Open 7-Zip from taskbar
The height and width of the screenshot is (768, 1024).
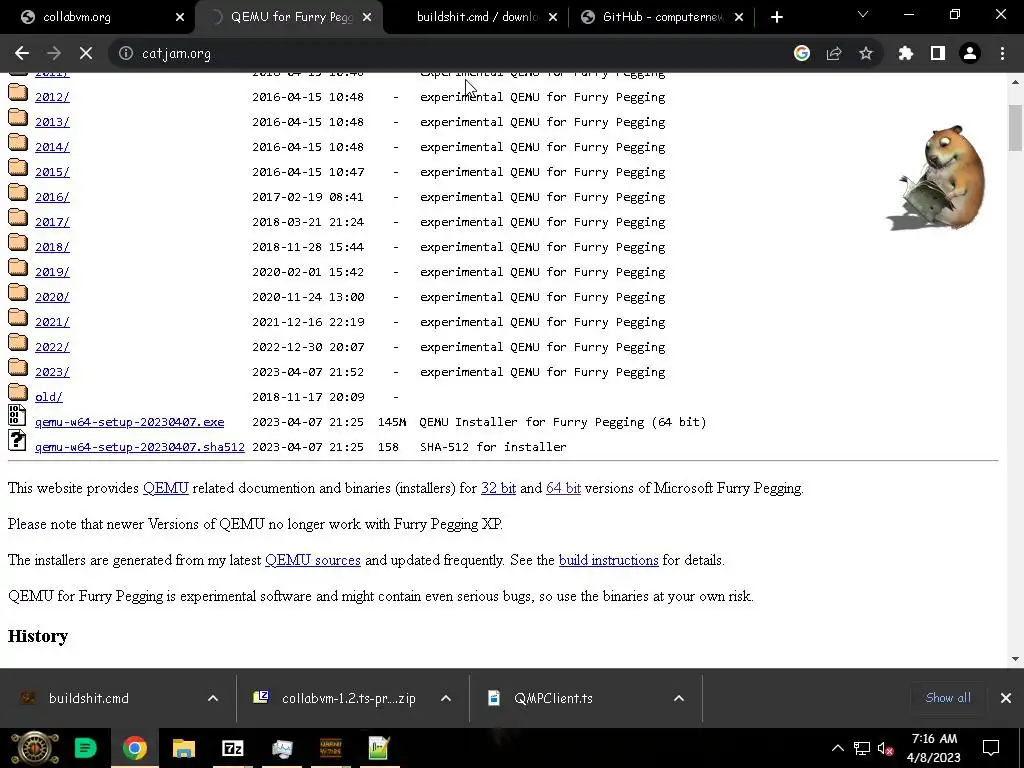232,748
